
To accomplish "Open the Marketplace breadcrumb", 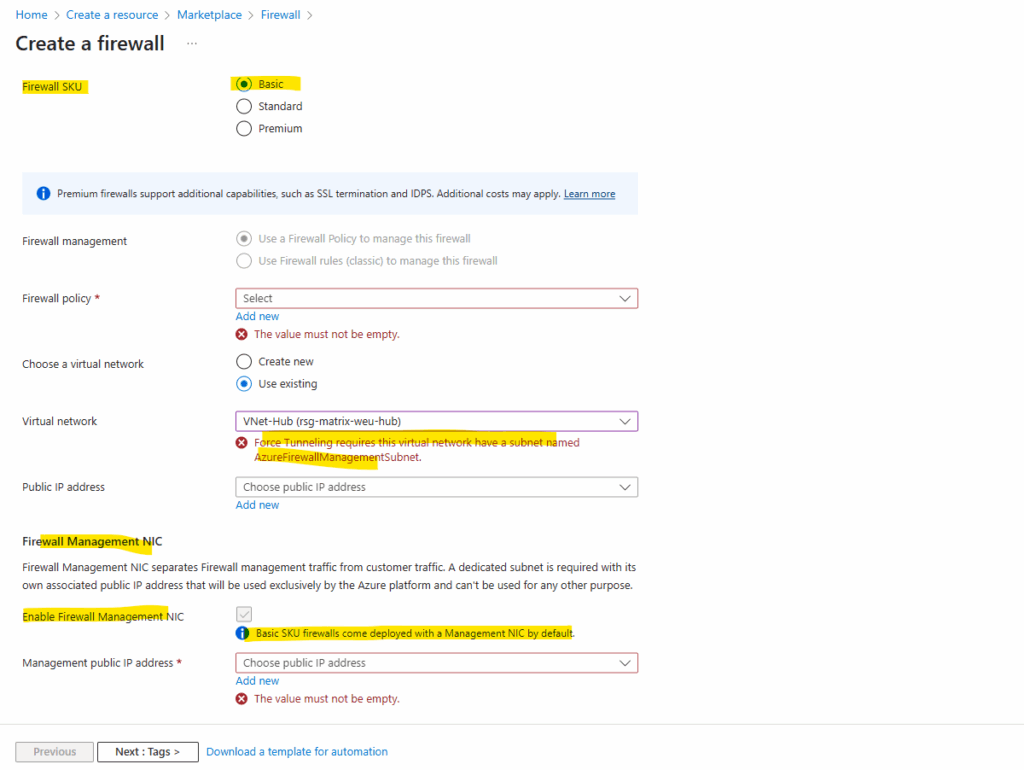I will 209,15.
